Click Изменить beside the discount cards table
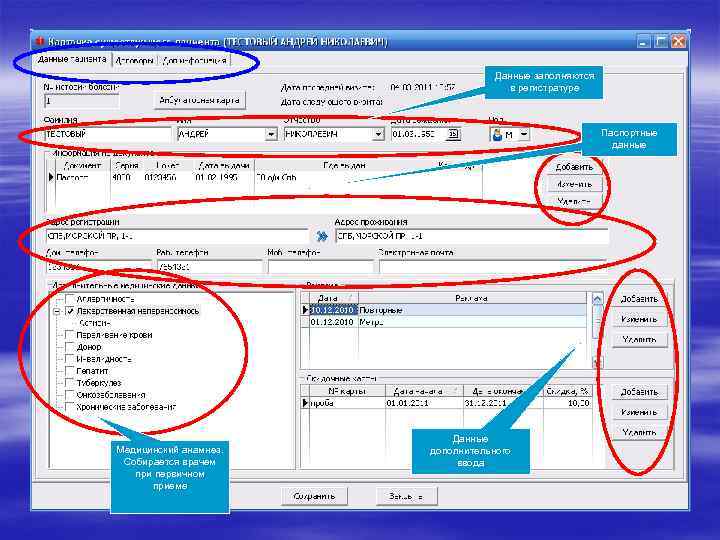 click(x=639, y=412)
